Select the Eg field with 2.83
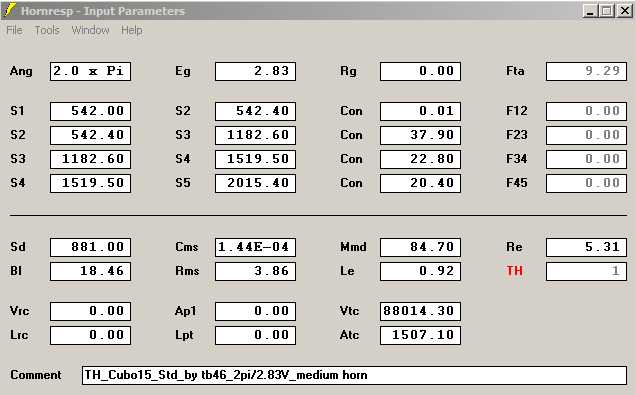The image size is (635, 395). 256,71
